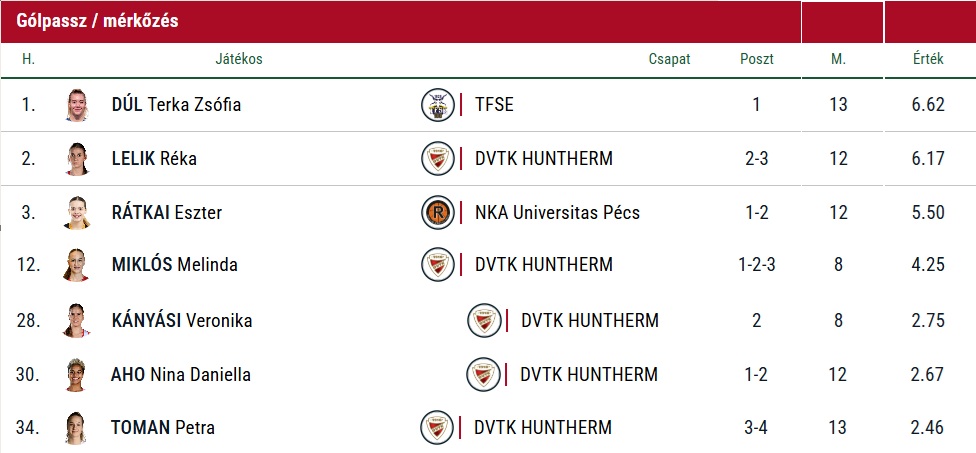Click DVTK logo in Miklós Melinda's row
The image size is (976, 453).
pos(437,265)
